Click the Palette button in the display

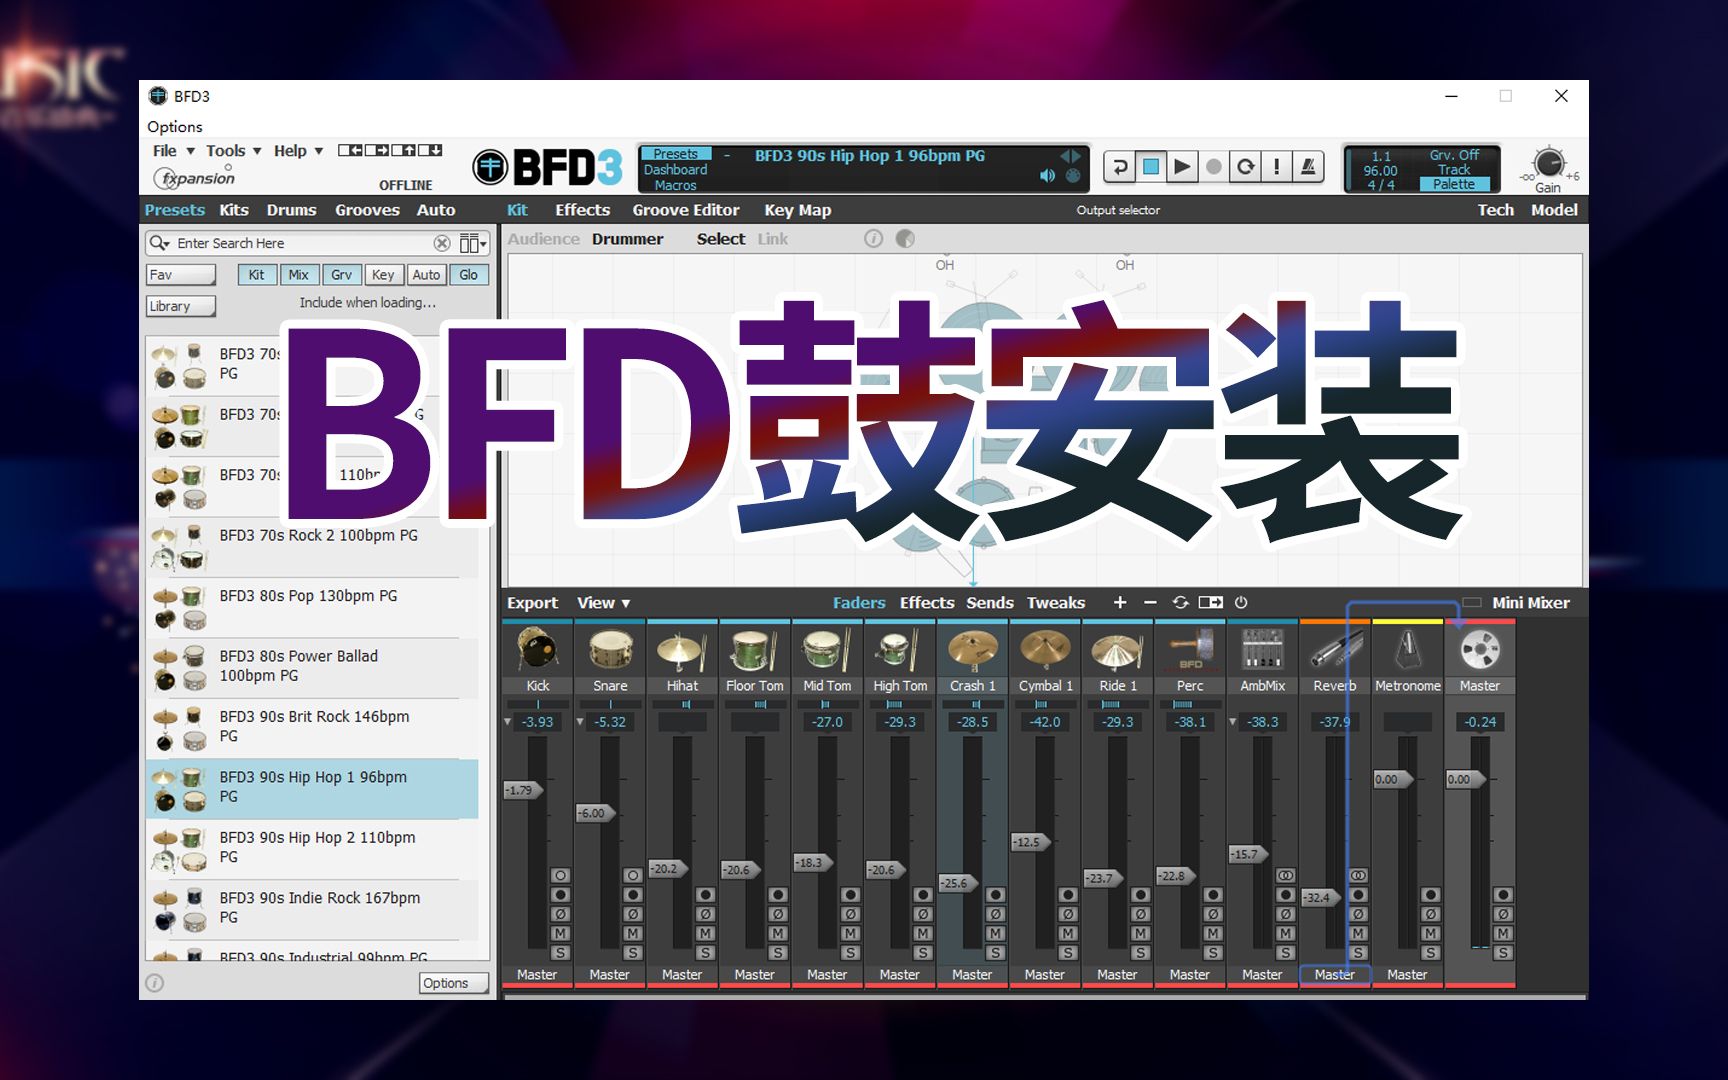click(x=1454, y=184)
